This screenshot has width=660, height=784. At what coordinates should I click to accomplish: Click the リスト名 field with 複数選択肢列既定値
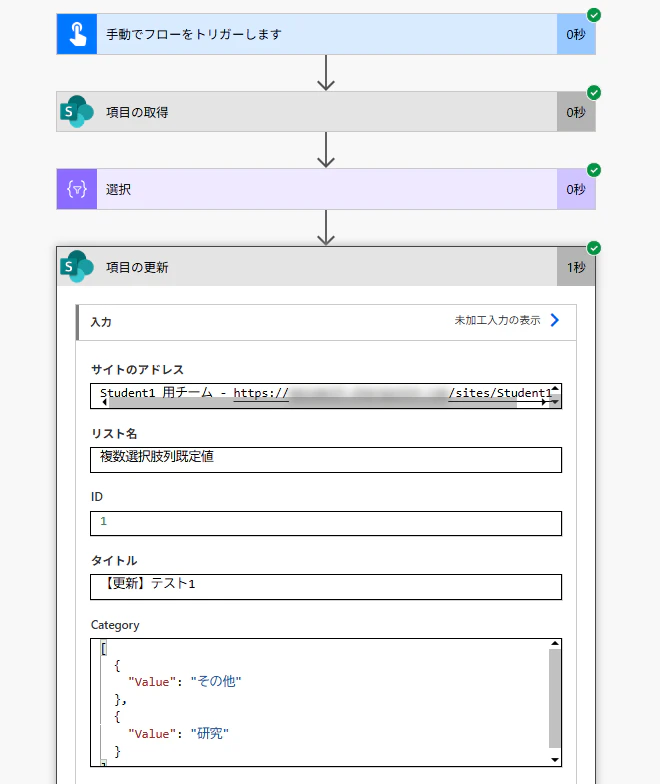pos(326,460)
